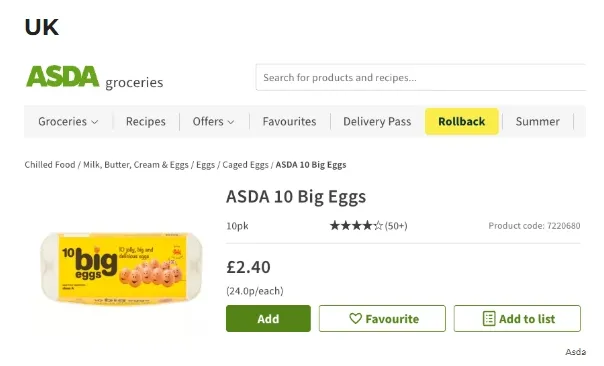This screenshot has height=366, width=604.
Task: Open the Favourites menu item
Action: [289, 121]
